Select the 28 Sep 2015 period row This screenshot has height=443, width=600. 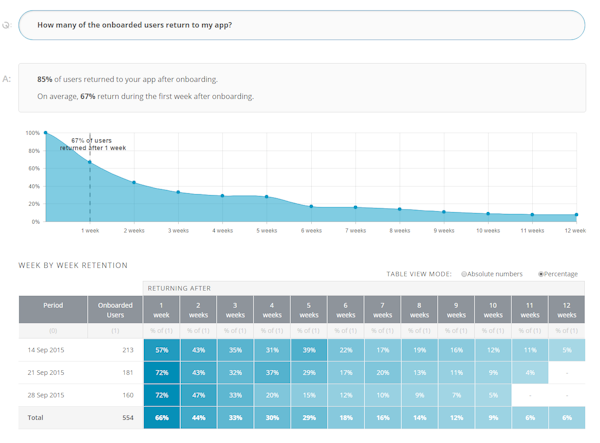[x=53, y=394]
